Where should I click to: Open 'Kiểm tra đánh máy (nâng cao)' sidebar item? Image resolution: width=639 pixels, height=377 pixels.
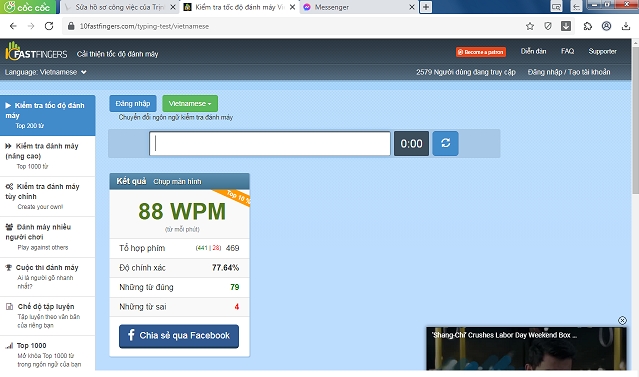[x=48, y=156]
